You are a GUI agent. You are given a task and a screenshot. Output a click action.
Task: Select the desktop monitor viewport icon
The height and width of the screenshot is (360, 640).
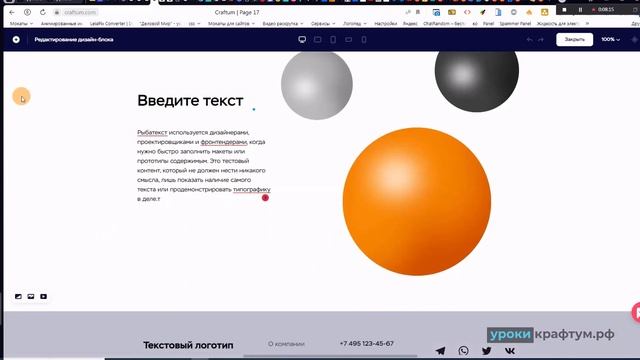(302, 40)
